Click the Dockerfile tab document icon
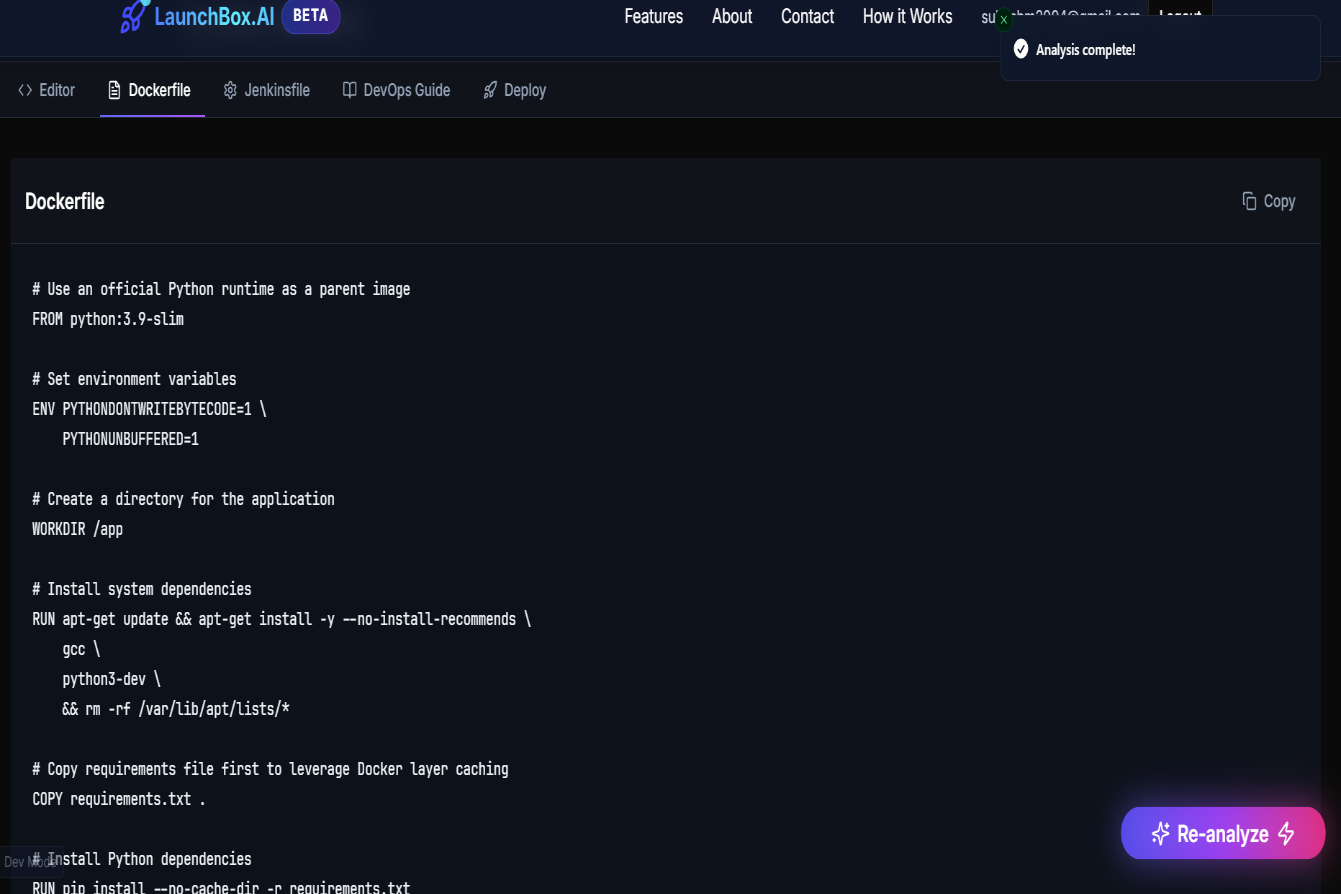The height and width of the screenshot is (894, 1341). (114, 90)
